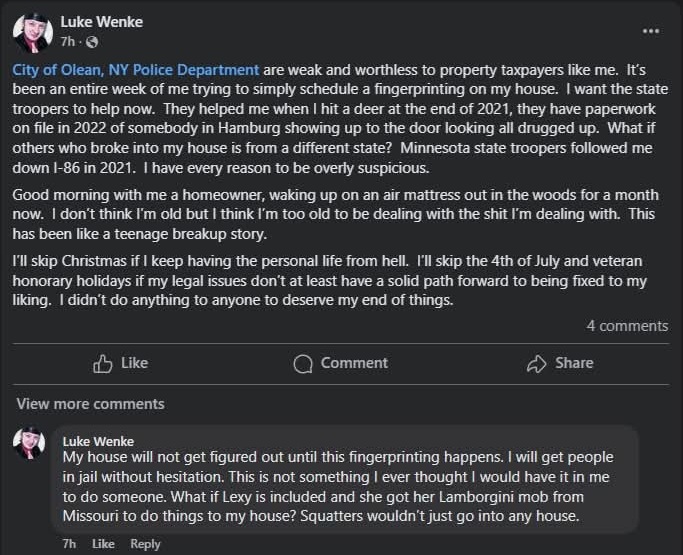Click the Comment text label under the post
The width and height of the screenshot is (683, 555).
(x=354, y=363)
